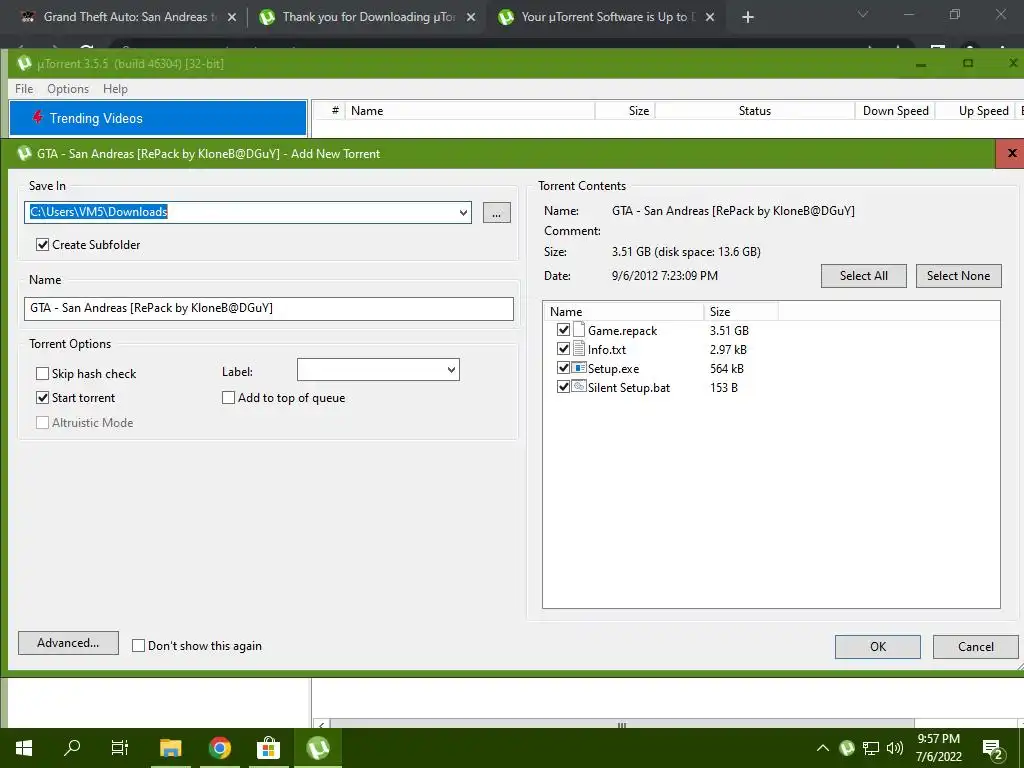Sort contents by Size column header

pos(741,312)
